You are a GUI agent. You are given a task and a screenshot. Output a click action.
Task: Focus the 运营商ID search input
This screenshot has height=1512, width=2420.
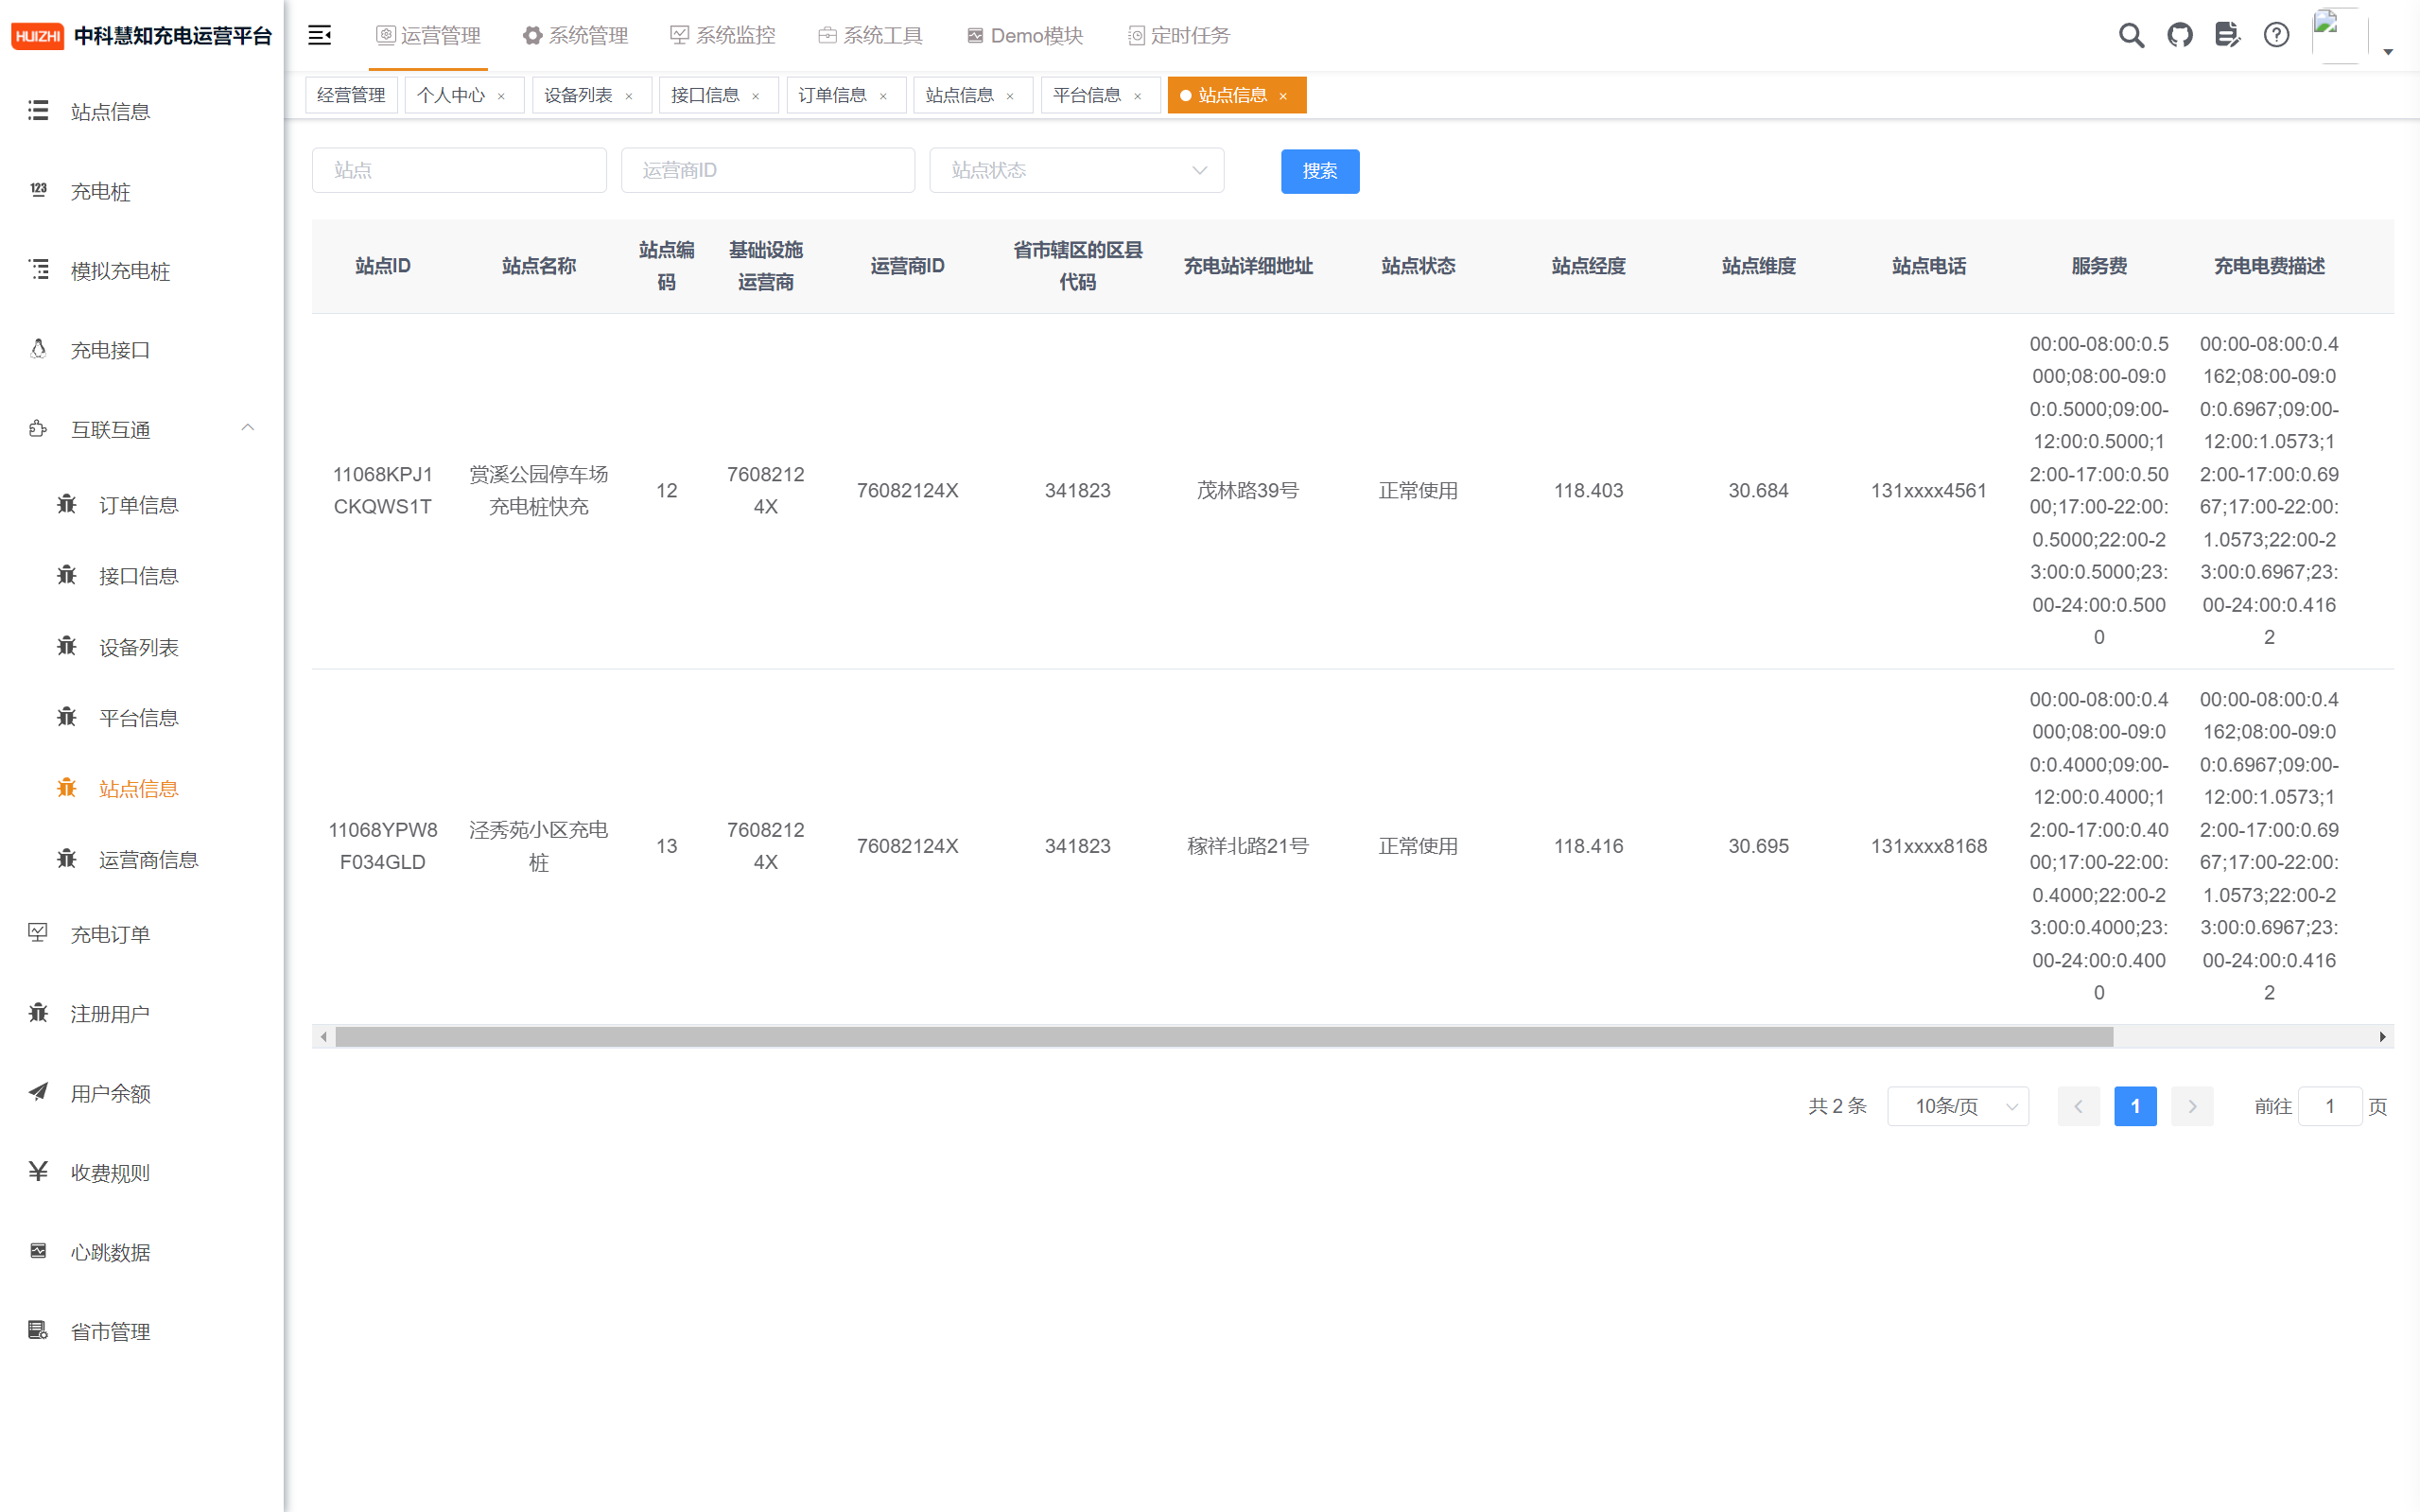[x=767, y=170]
